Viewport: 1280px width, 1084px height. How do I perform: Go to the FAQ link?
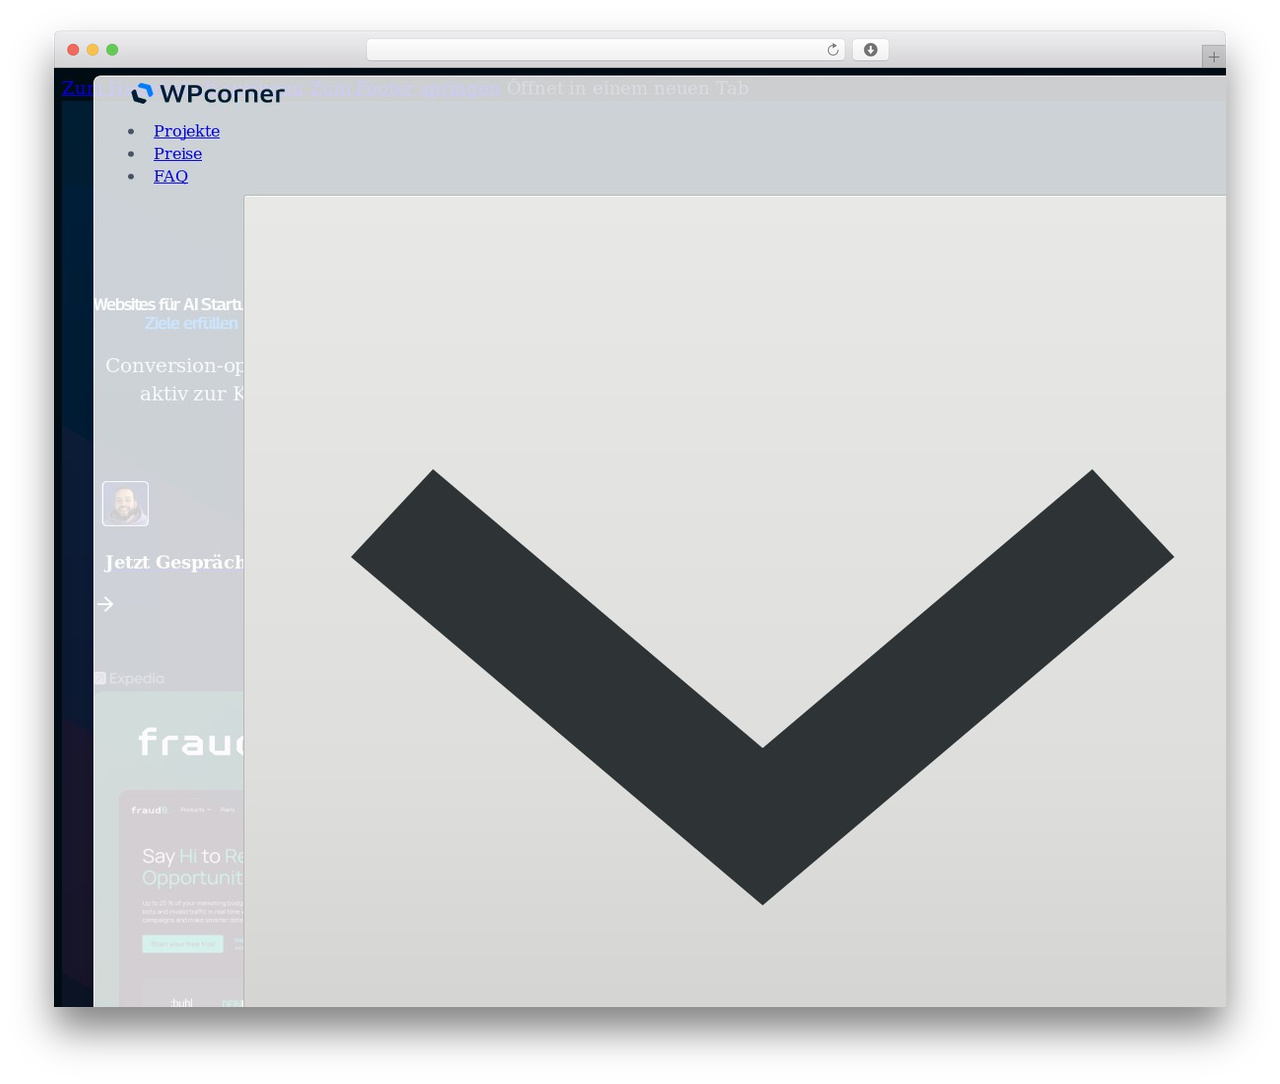(171, 176)
